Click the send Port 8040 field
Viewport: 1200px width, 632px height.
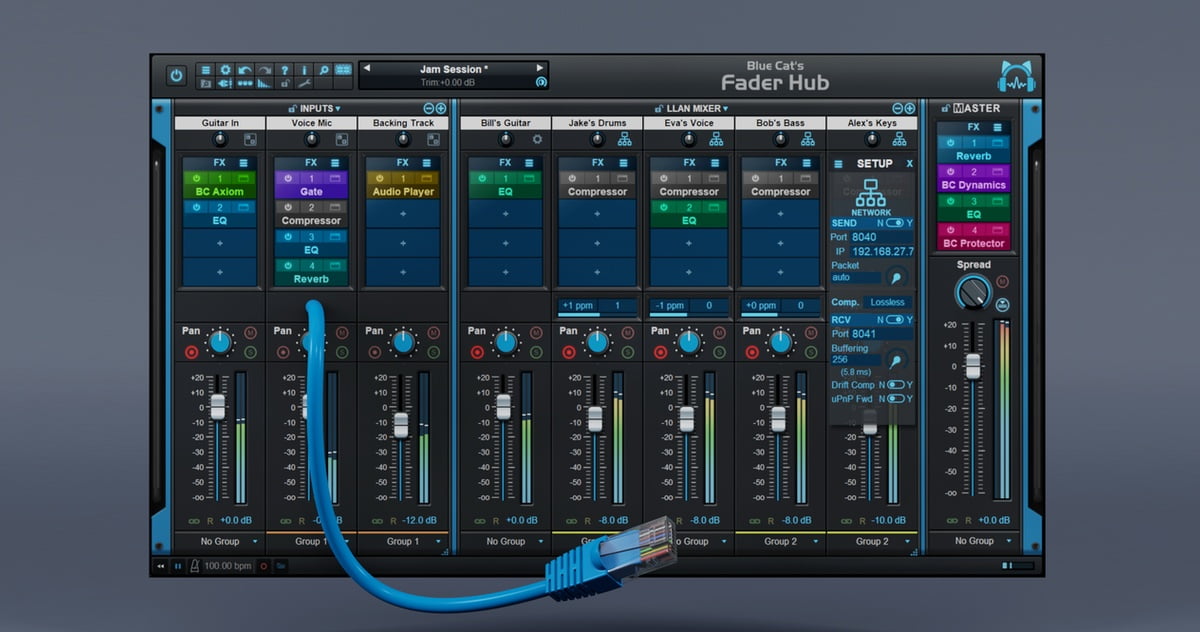[864, 237]
